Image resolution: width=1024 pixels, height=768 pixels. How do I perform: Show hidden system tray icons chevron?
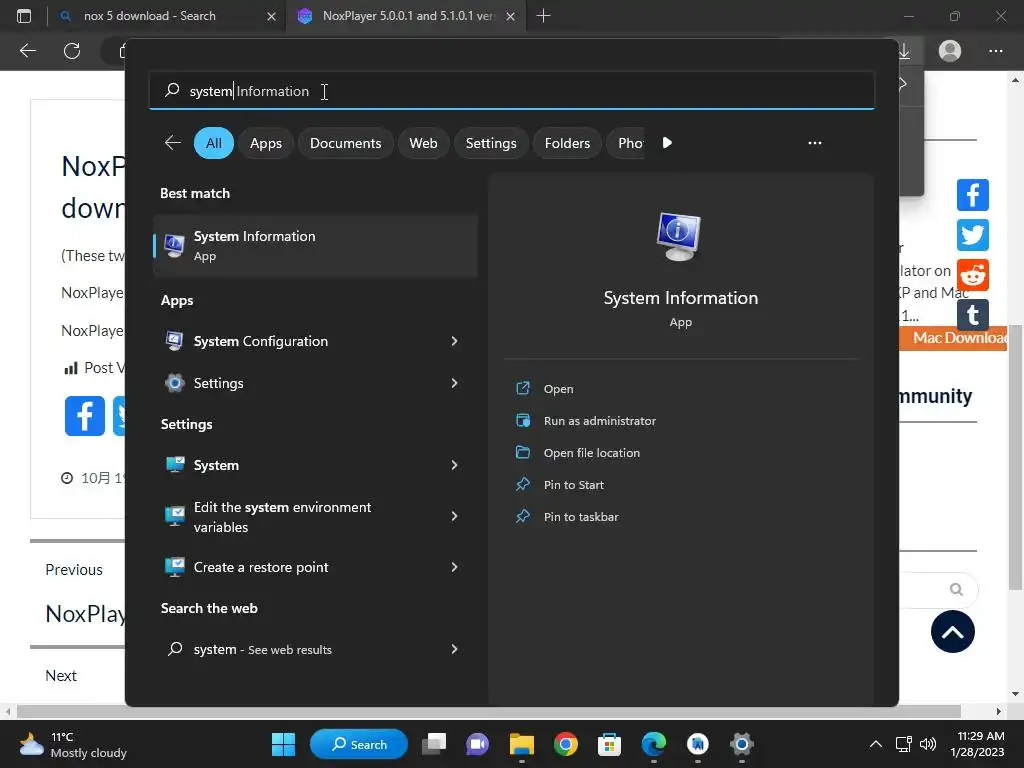point(876,744)
